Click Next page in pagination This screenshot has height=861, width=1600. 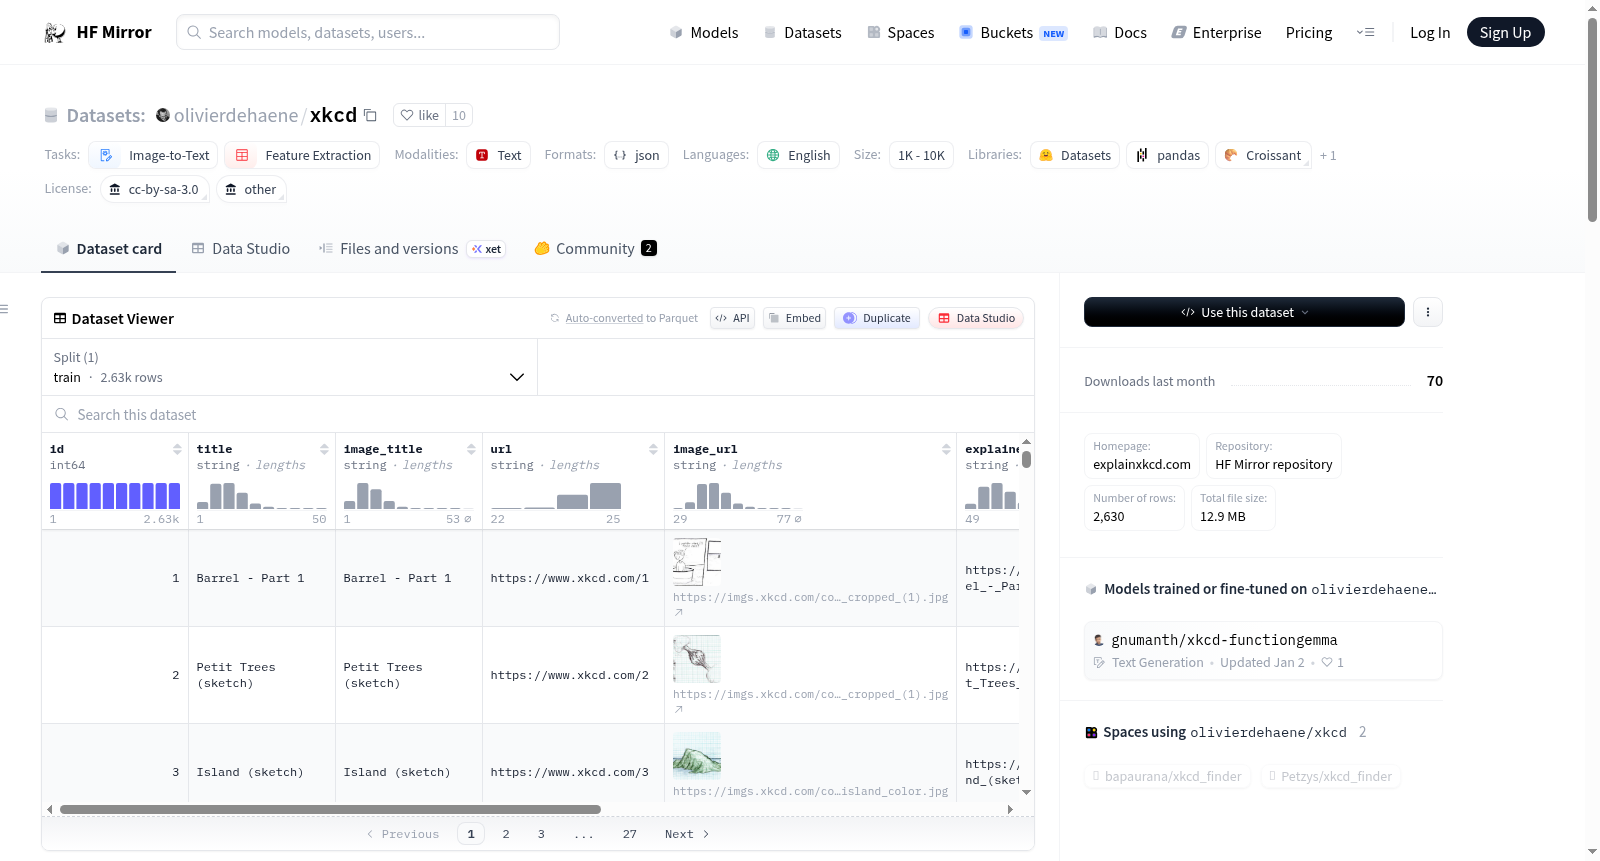(687, 834)
